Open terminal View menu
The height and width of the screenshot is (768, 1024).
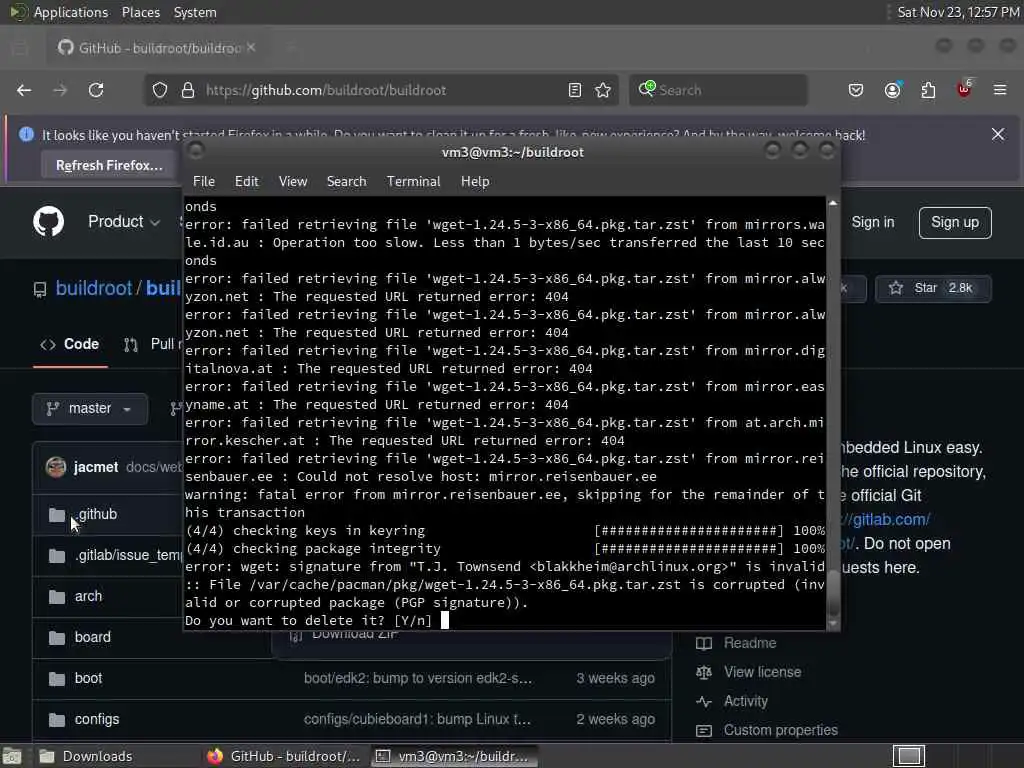click(293, 182)
